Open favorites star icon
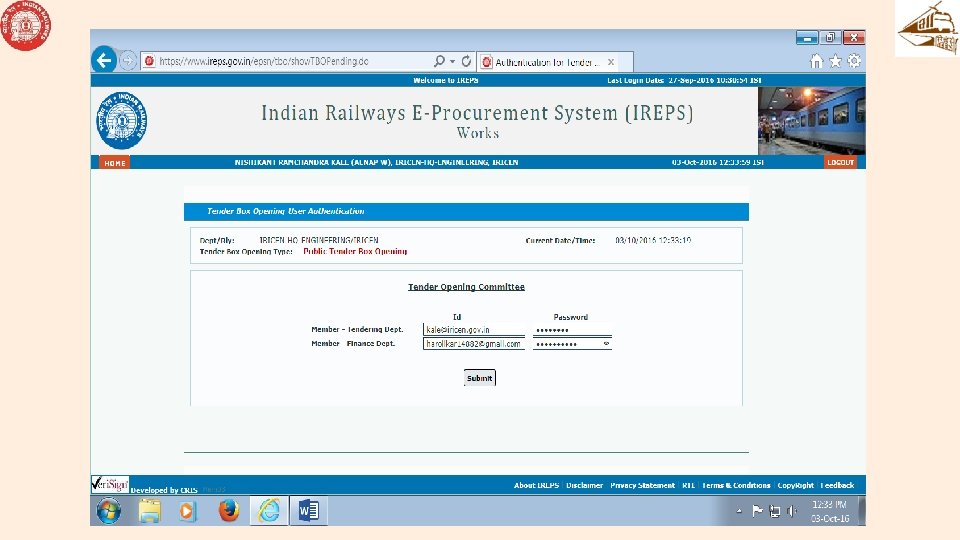The height and width of the screenshot is (540, 960). click(x=835, y=61)
